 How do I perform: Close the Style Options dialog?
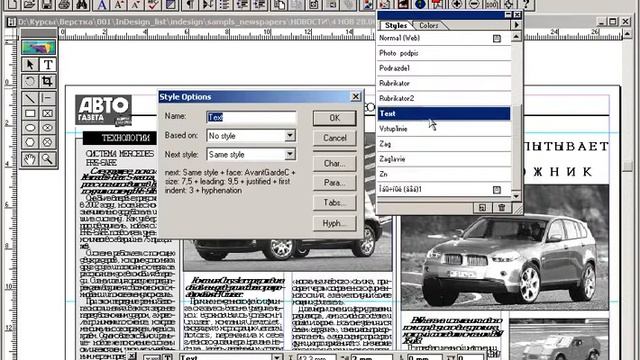(356, 96)
